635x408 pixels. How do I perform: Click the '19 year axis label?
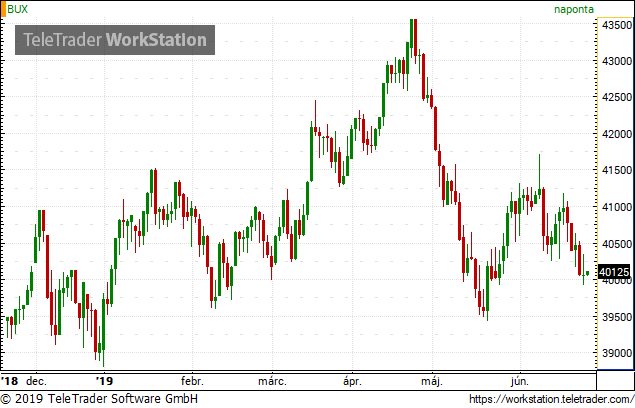104,381
